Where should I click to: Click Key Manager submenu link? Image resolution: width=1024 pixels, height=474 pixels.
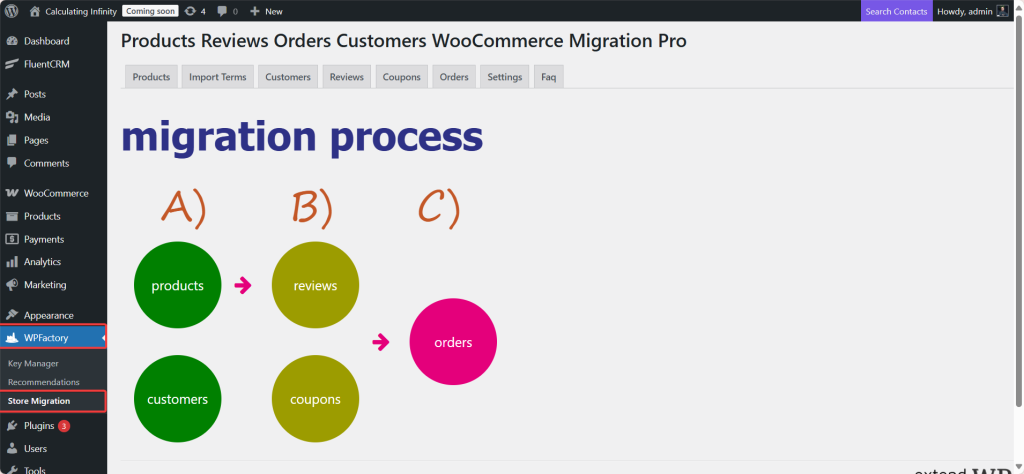(33, 363)
